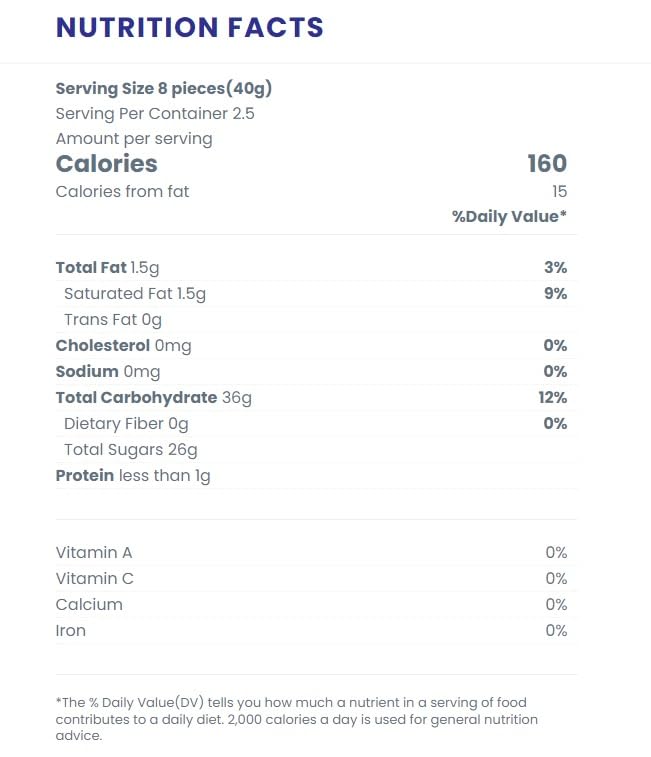Image resolution: width=651 pixels, height=757 pixels.
Task: Click the Protein less than 1g row
Action: point(133,476)
